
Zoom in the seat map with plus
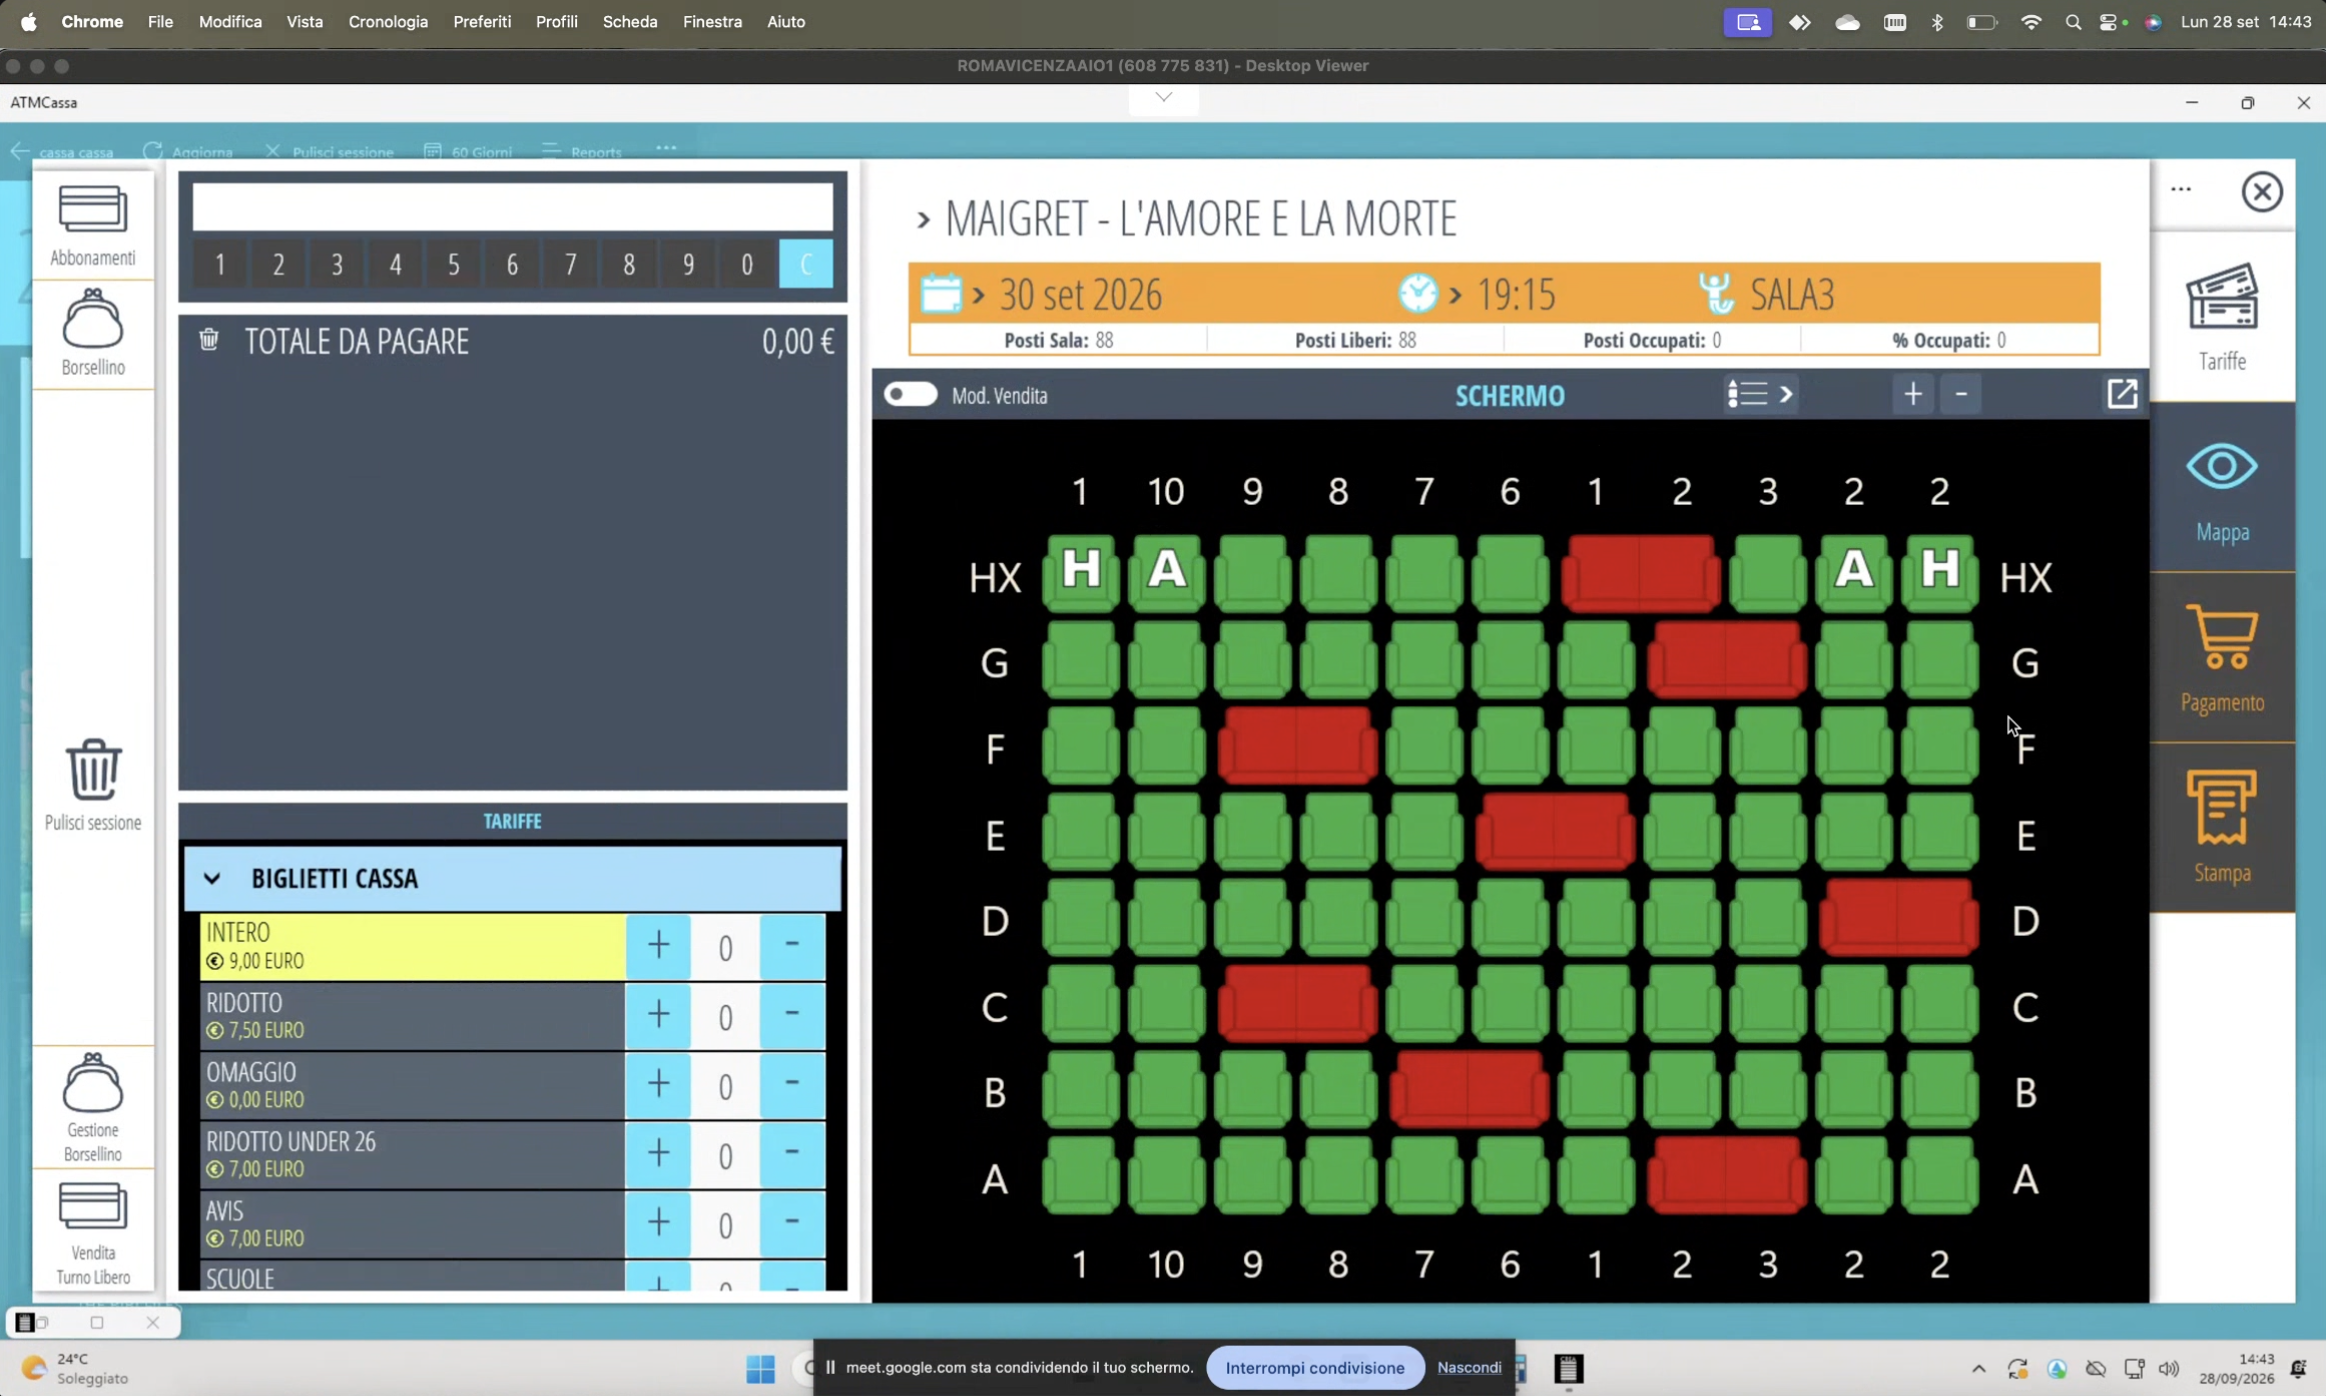1913,394
